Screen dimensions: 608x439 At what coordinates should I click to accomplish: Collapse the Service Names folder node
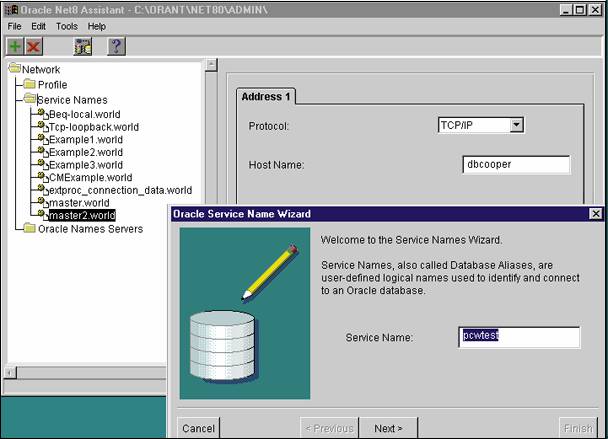point(29,100)
